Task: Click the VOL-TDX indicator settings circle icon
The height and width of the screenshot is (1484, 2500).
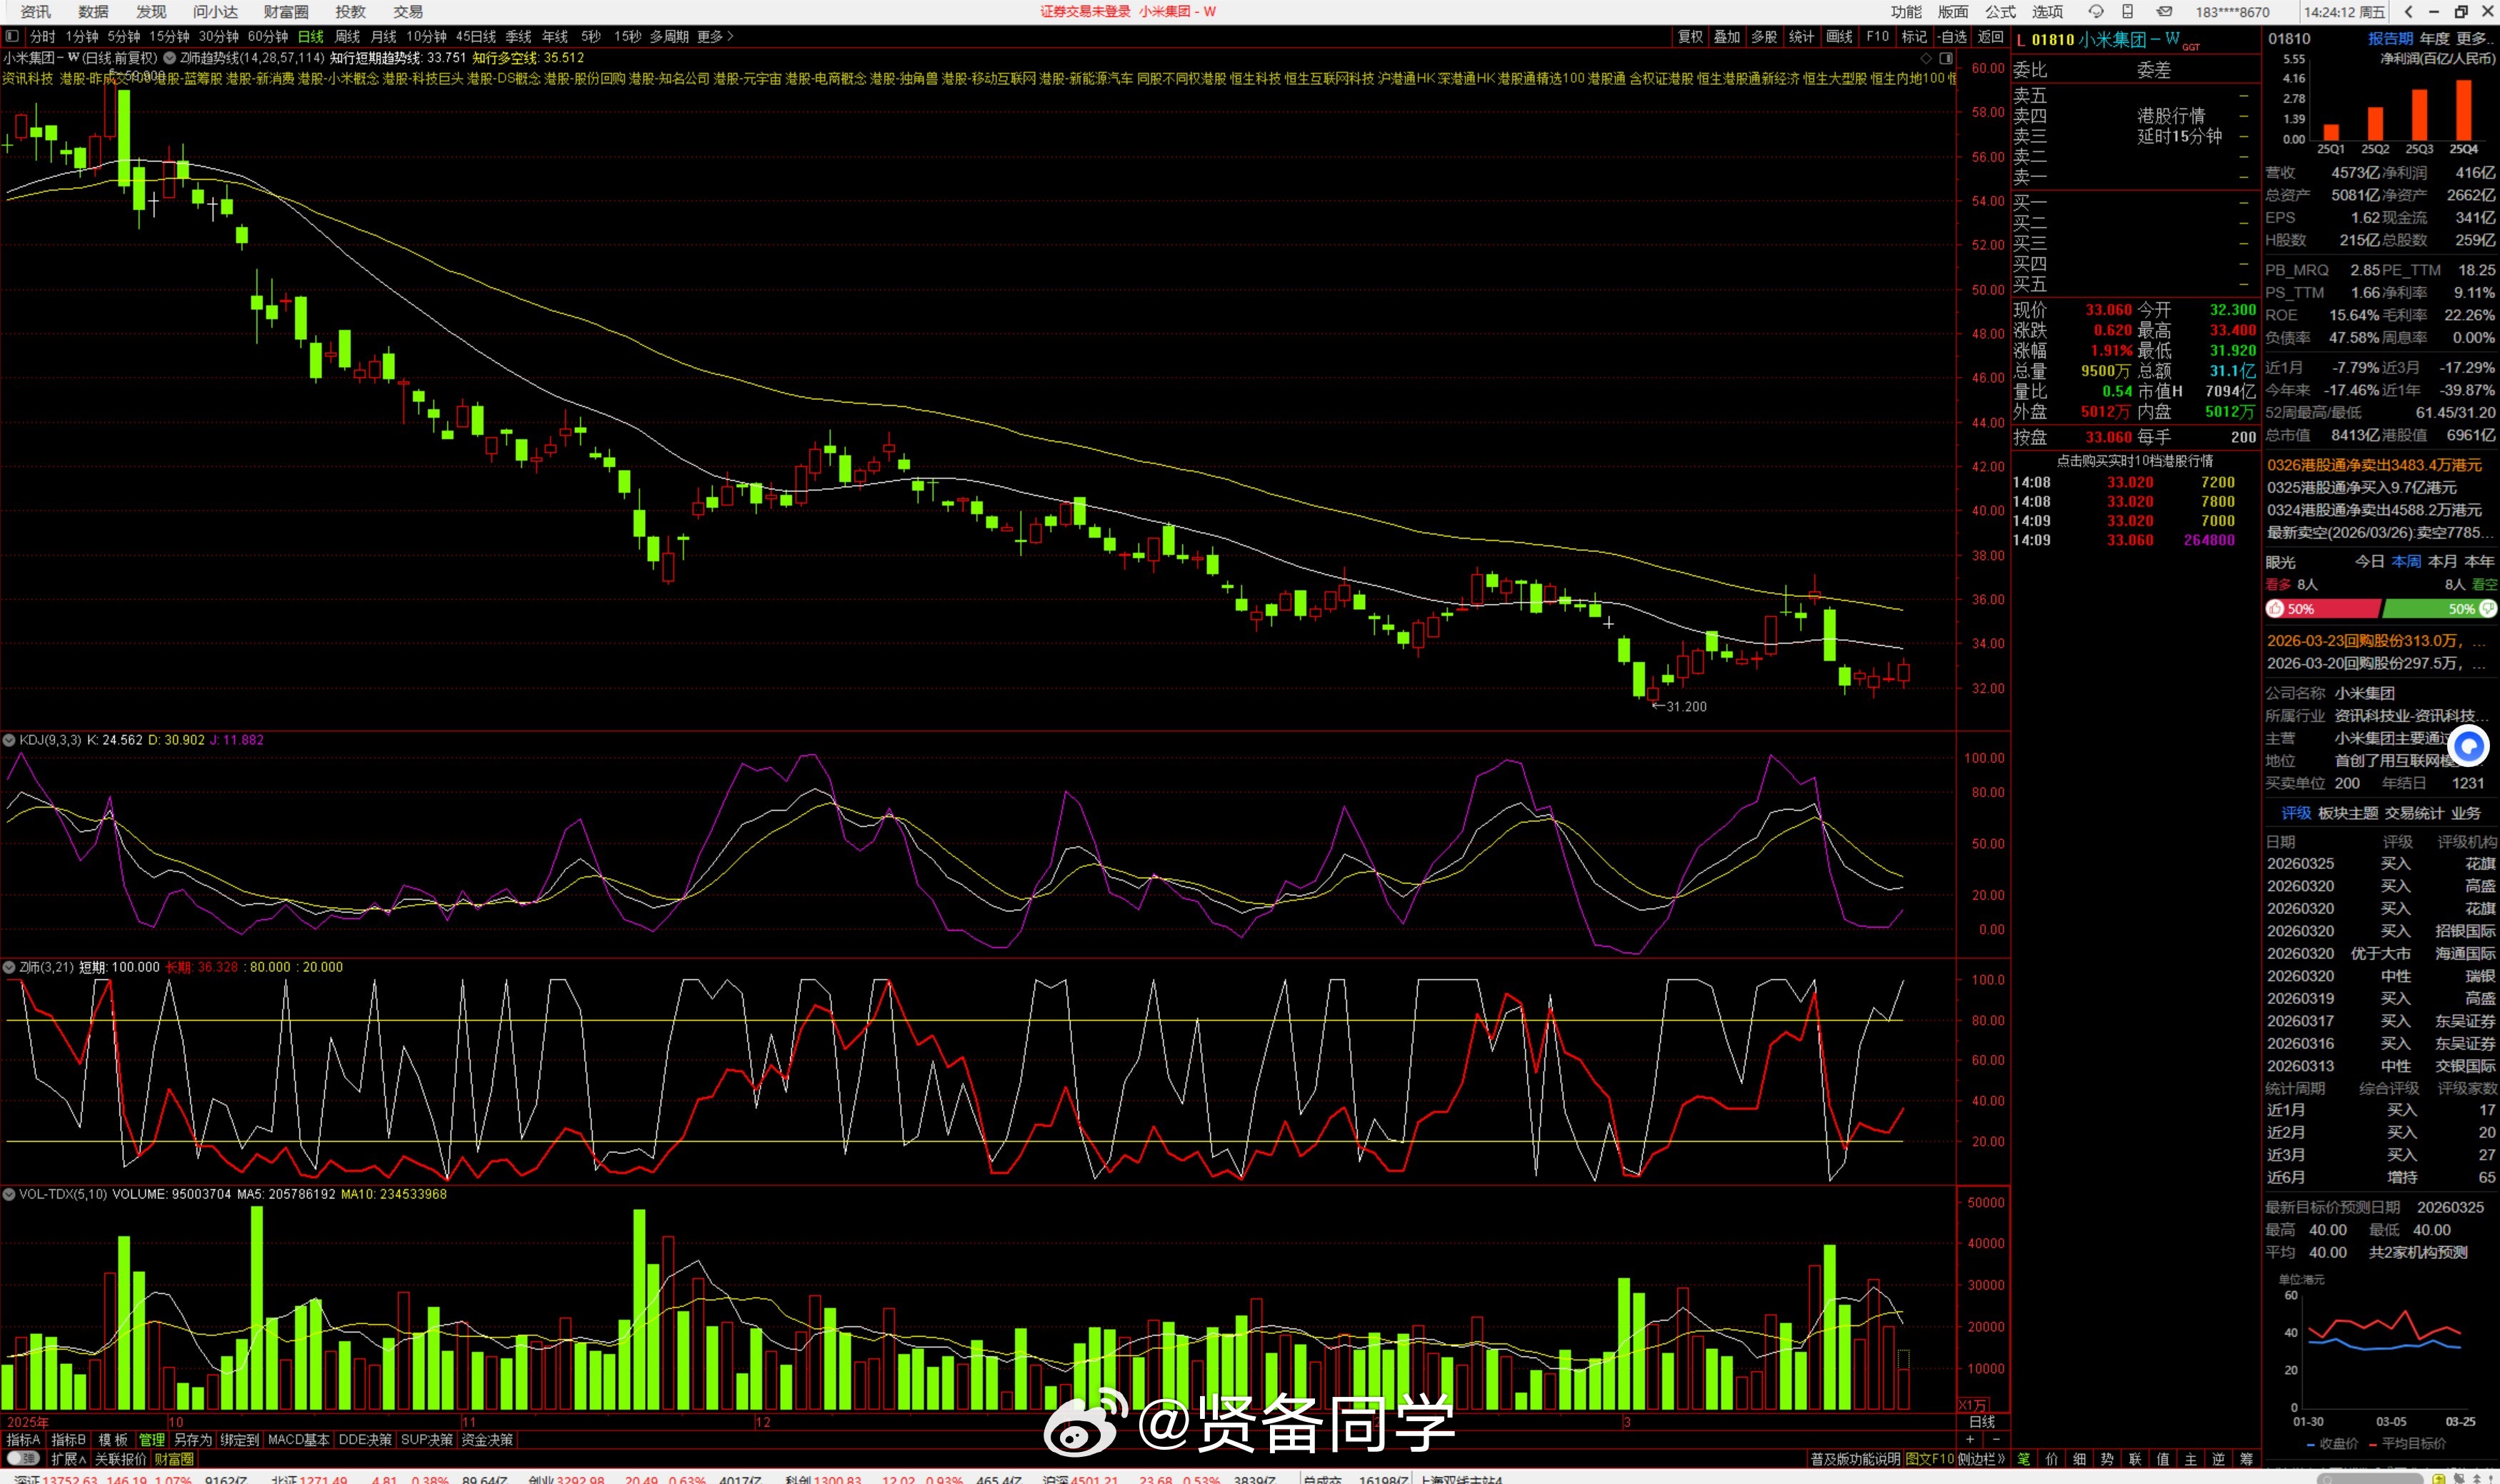Action: (x=9, y=1194)
